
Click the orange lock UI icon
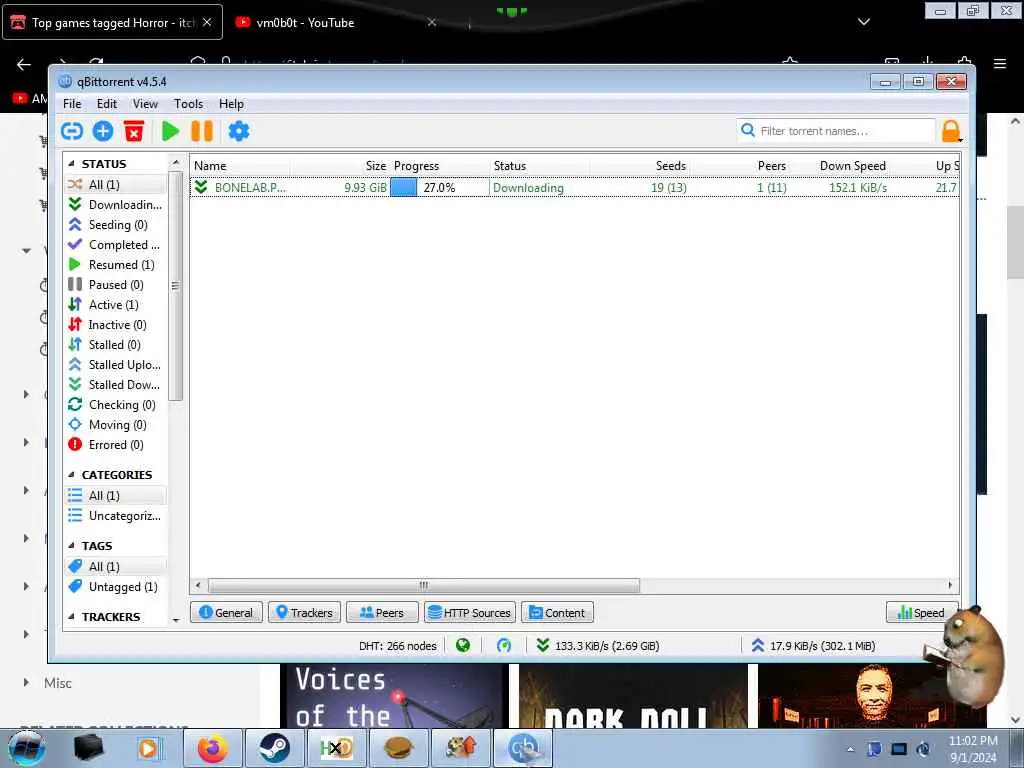(x=951, y=131)
